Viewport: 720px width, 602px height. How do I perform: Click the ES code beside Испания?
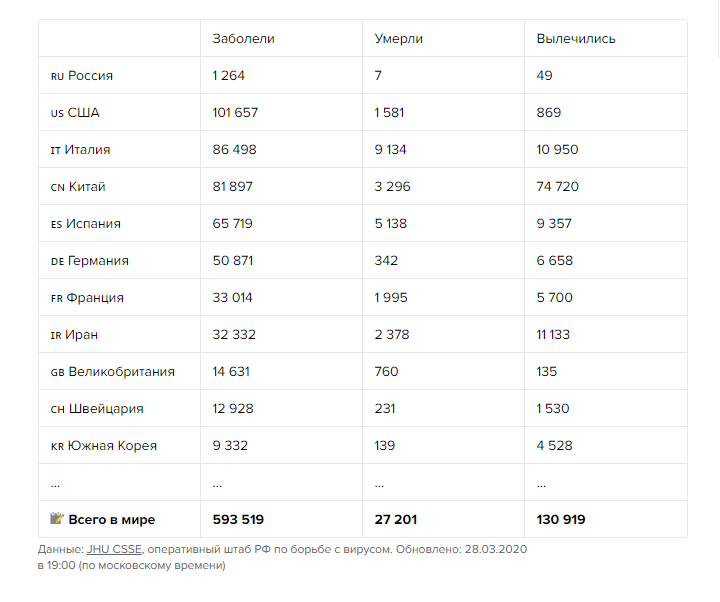[x=56, y=224]
